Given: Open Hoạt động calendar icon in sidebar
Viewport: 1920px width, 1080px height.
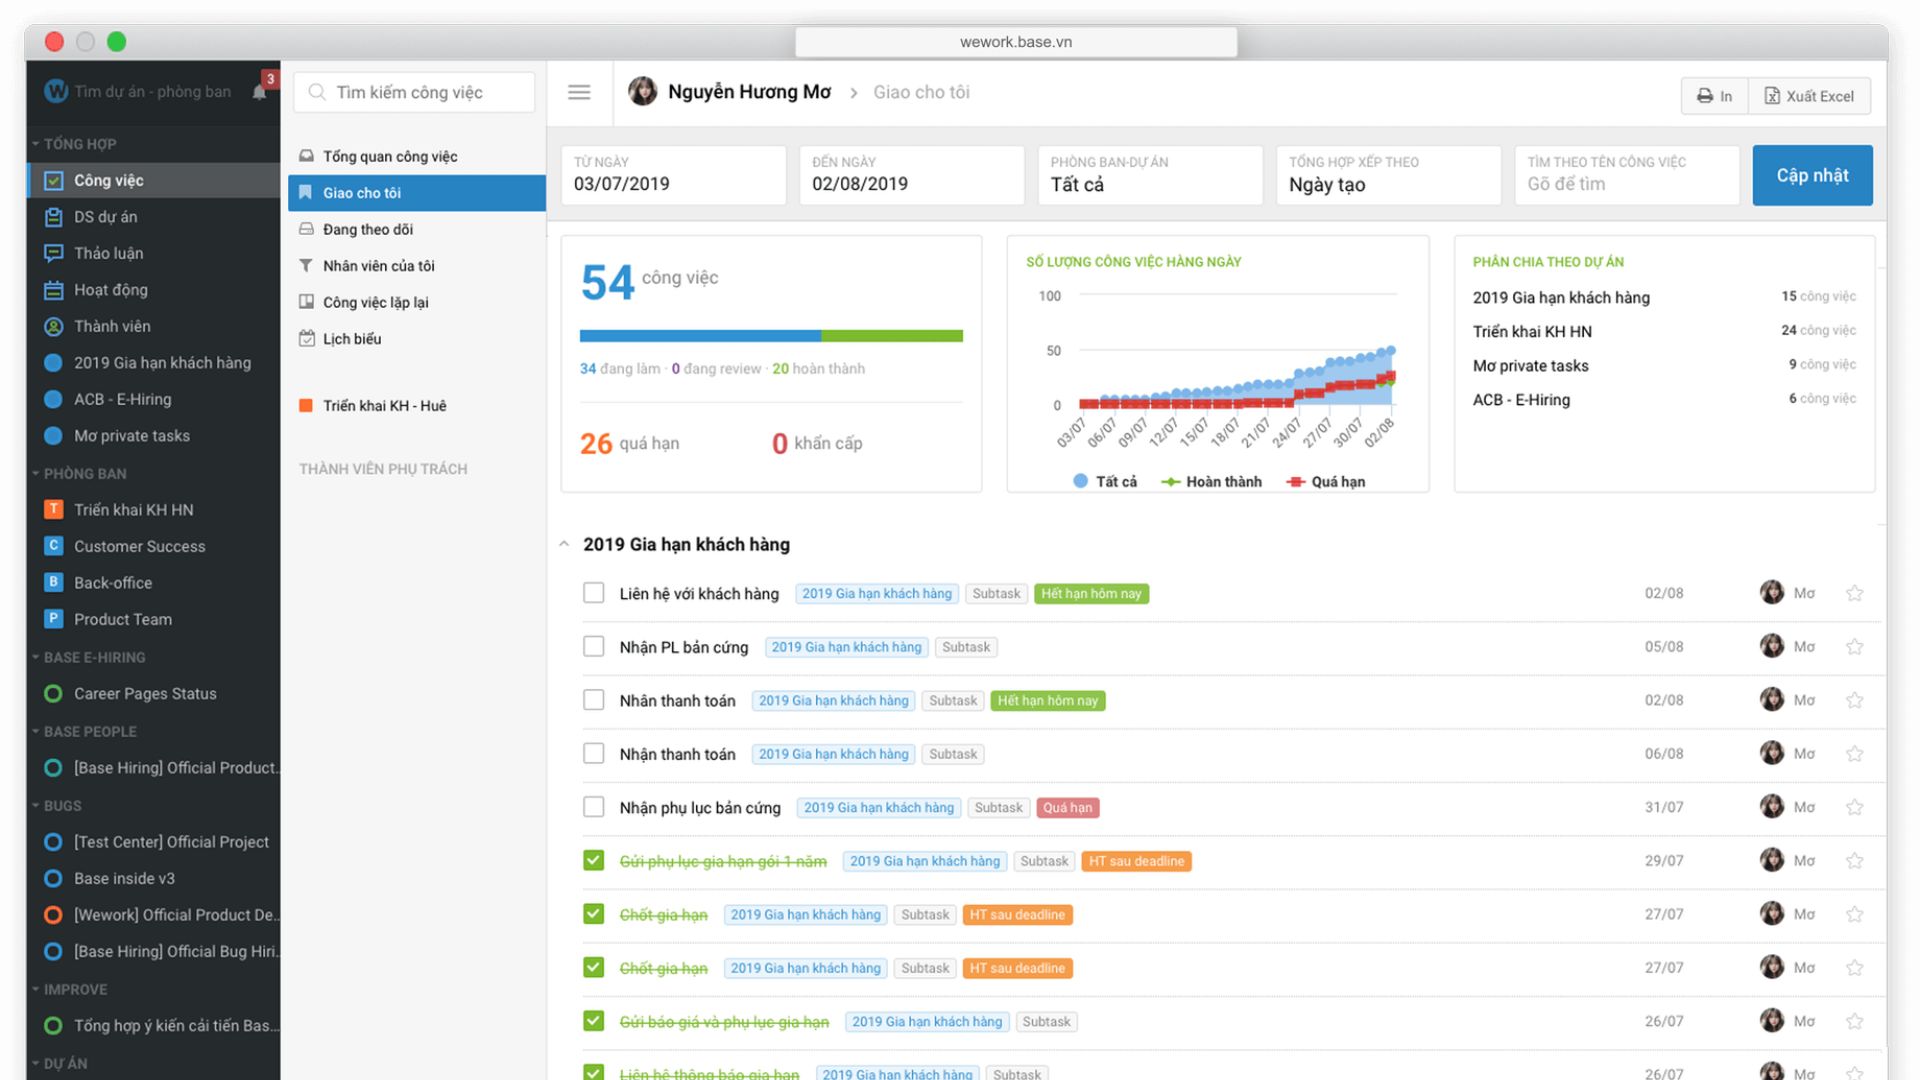Looking at the screenshot, I should (54, 290).
